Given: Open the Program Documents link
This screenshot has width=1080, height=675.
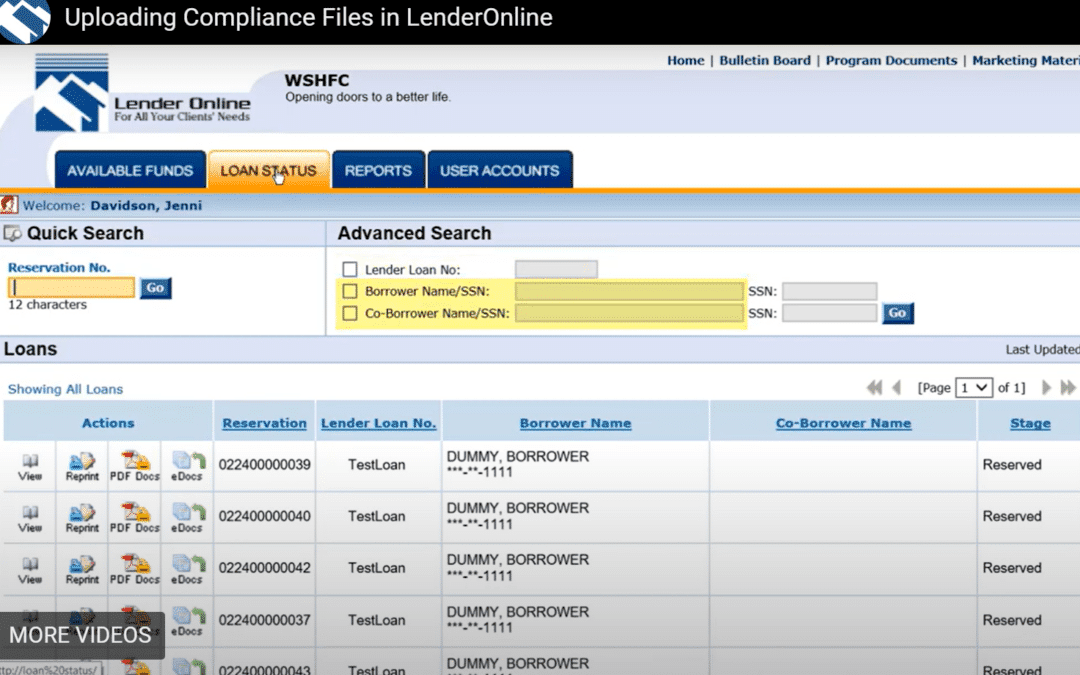Looking at the screenshot, I should click(x=891, y=61).
